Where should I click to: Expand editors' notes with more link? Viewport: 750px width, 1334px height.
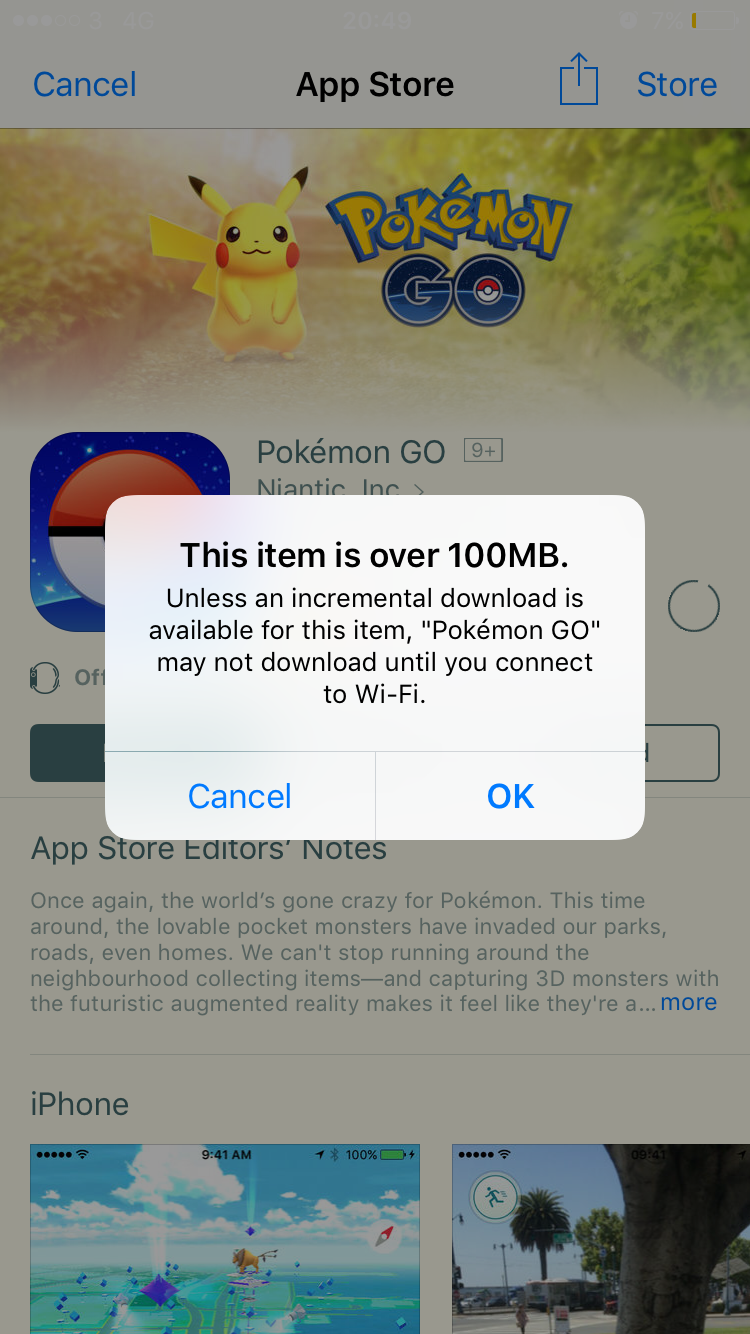tap(689, 1003)
